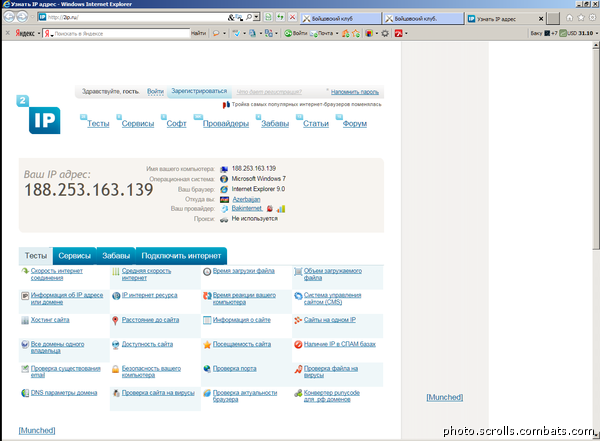This screenshot has height=441, width=600.
Task: Expand dropdown arrow next to Почта
Action: 337,34
